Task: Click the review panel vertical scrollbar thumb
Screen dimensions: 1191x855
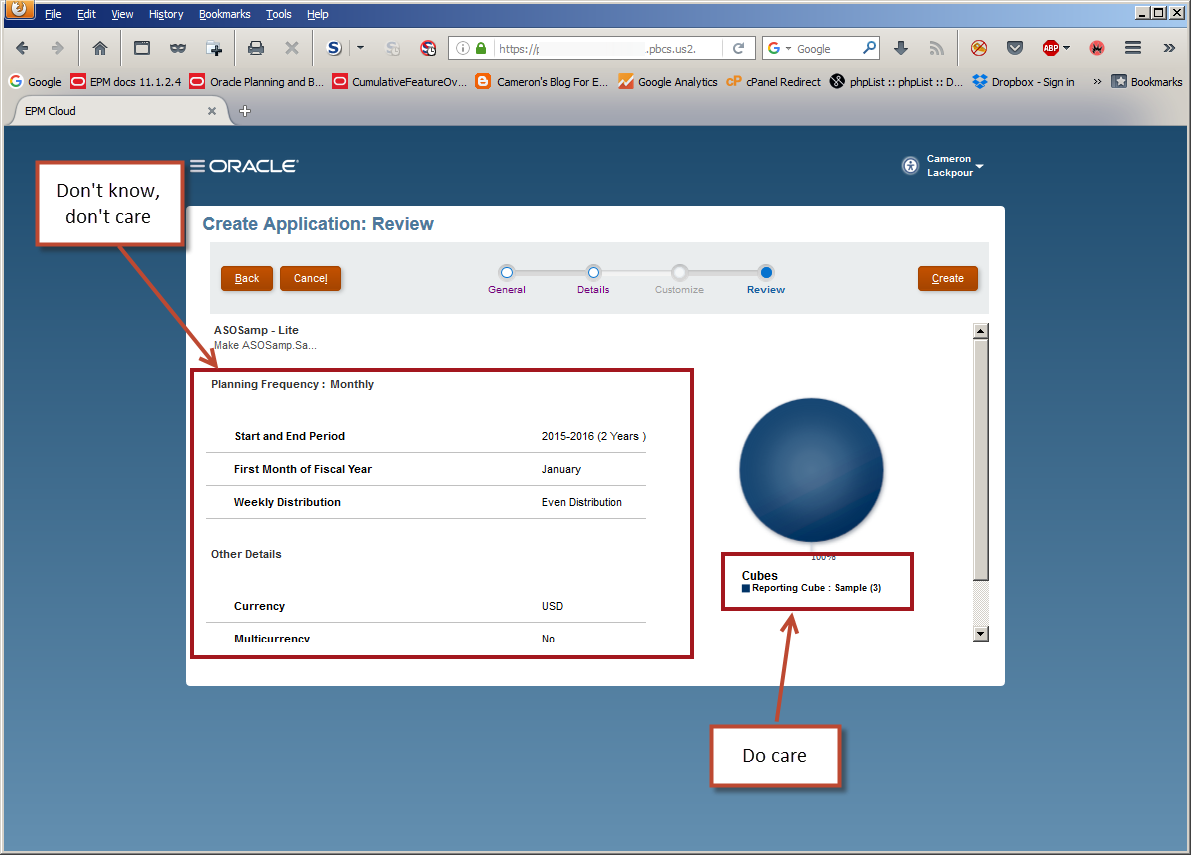Action: click(981, 459)
